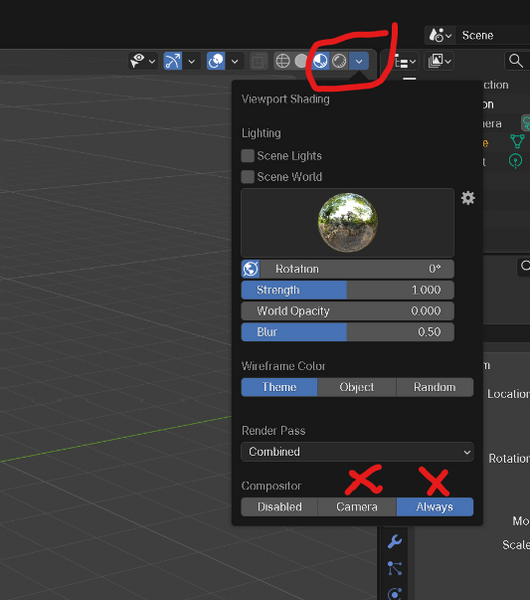The height and width of the screenshot is (600, 530).
Task: Switch to Rendered viewport shading
Action: coord(339,61)
